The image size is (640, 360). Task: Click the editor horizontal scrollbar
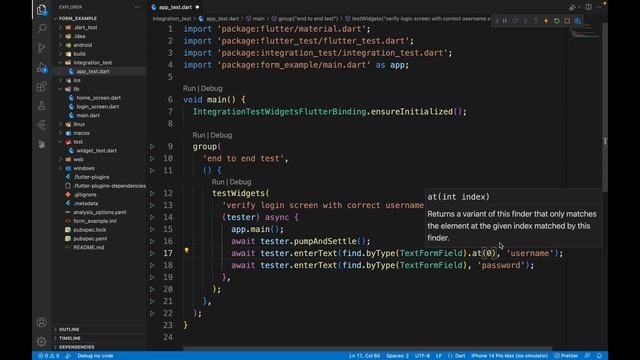point(367,349)
